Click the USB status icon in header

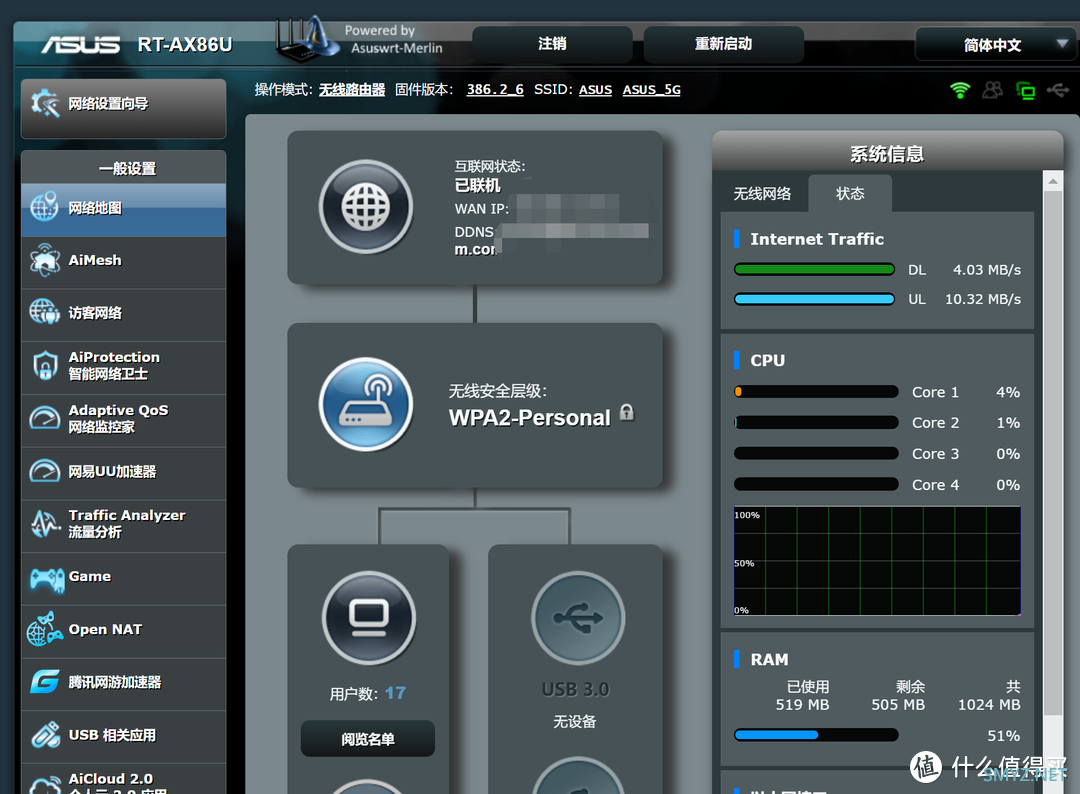coord(1058,90)
